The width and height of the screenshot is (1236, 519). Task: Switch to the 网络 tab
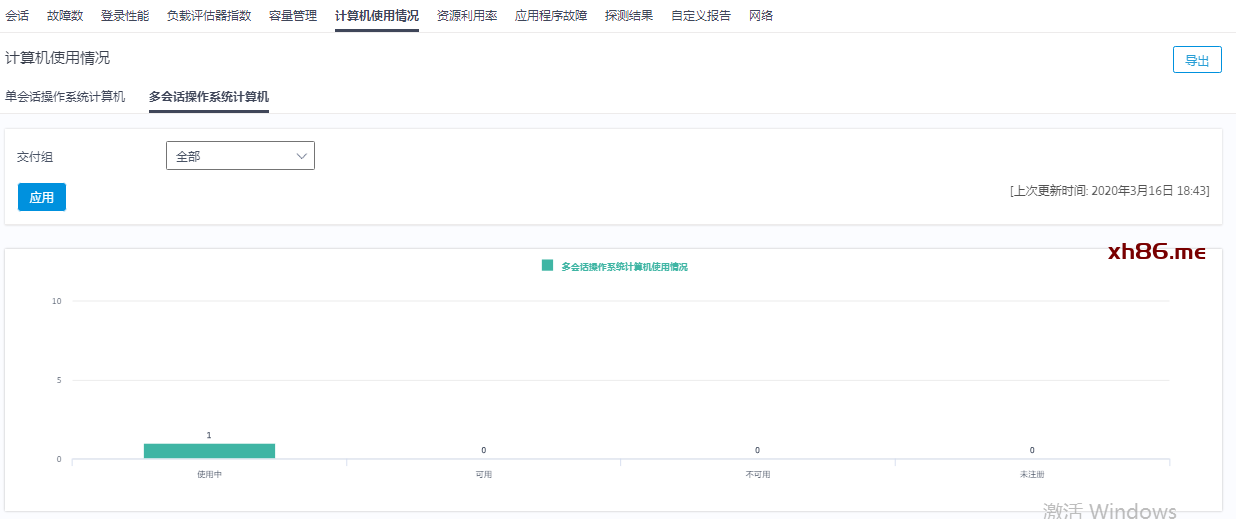tap(761, 16)
